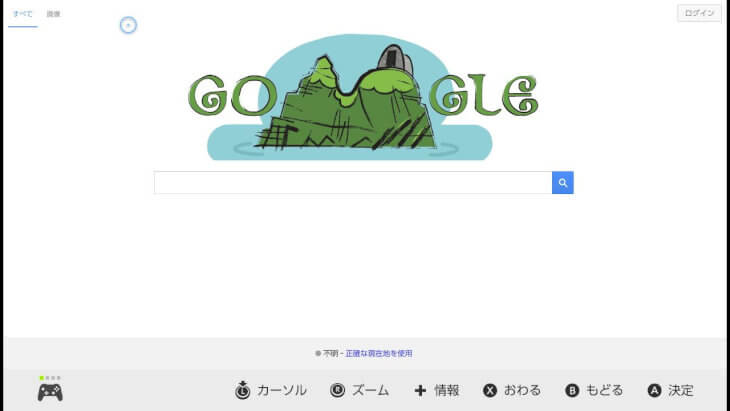Click the もどる label
The height and width of the screenshot is (411, 730).
point(604,390)
